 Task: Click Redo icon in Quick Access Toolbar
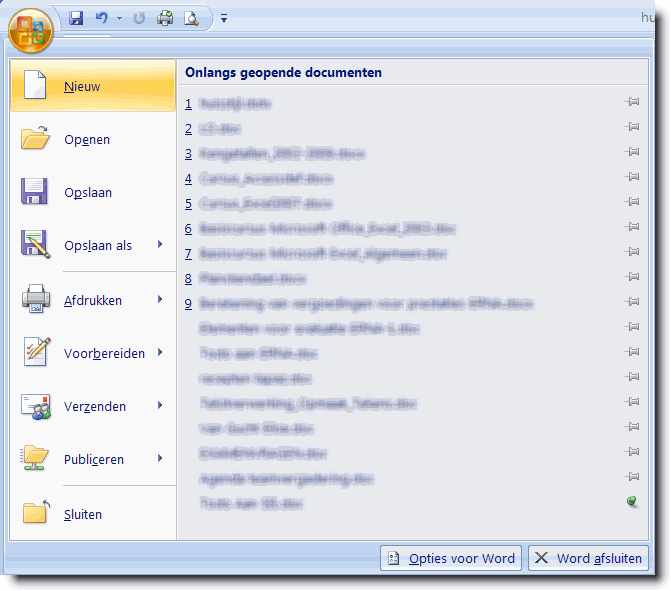[140, 18]
